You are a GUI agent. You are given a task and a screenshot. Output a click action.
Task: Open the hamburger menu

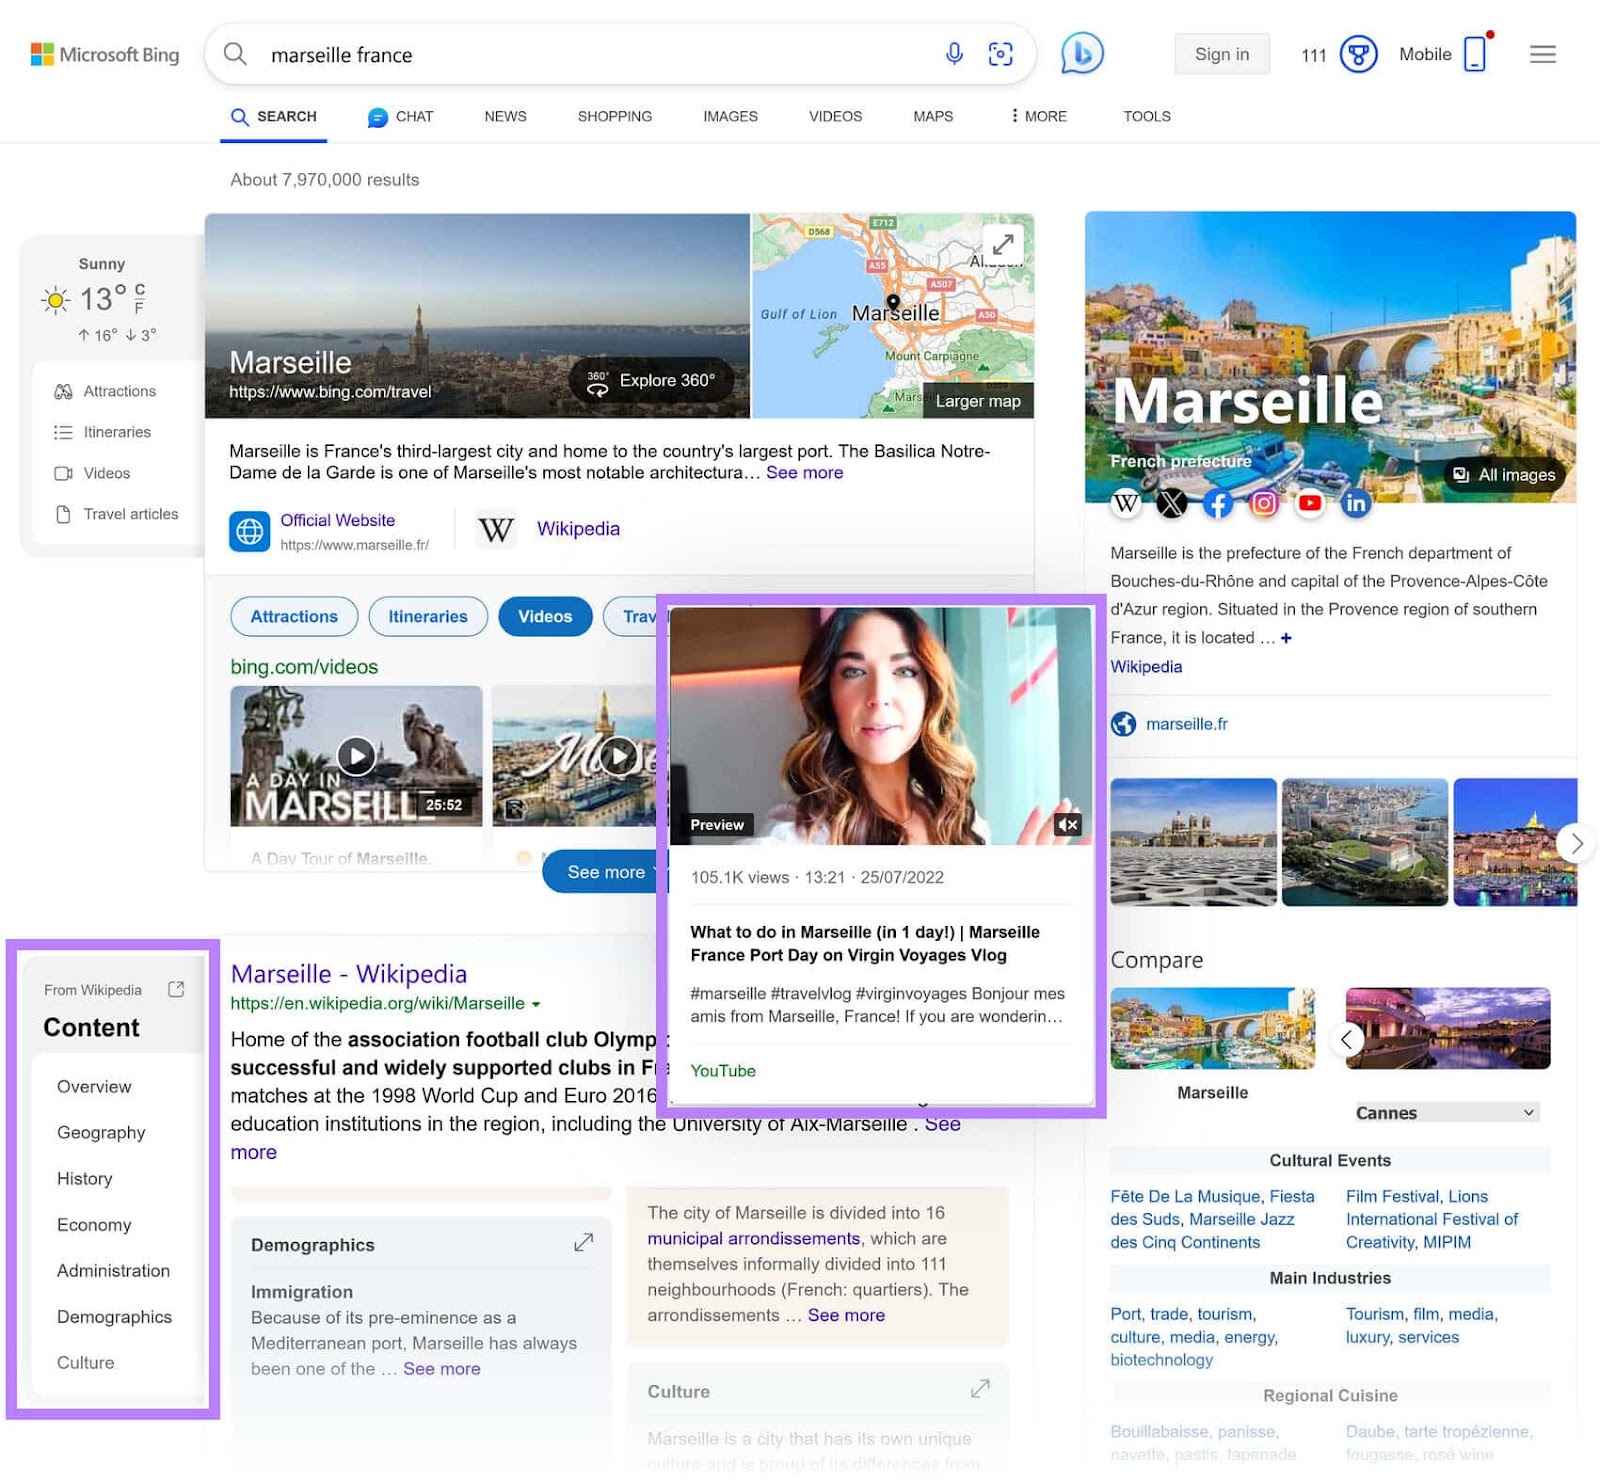point(1542,55)
